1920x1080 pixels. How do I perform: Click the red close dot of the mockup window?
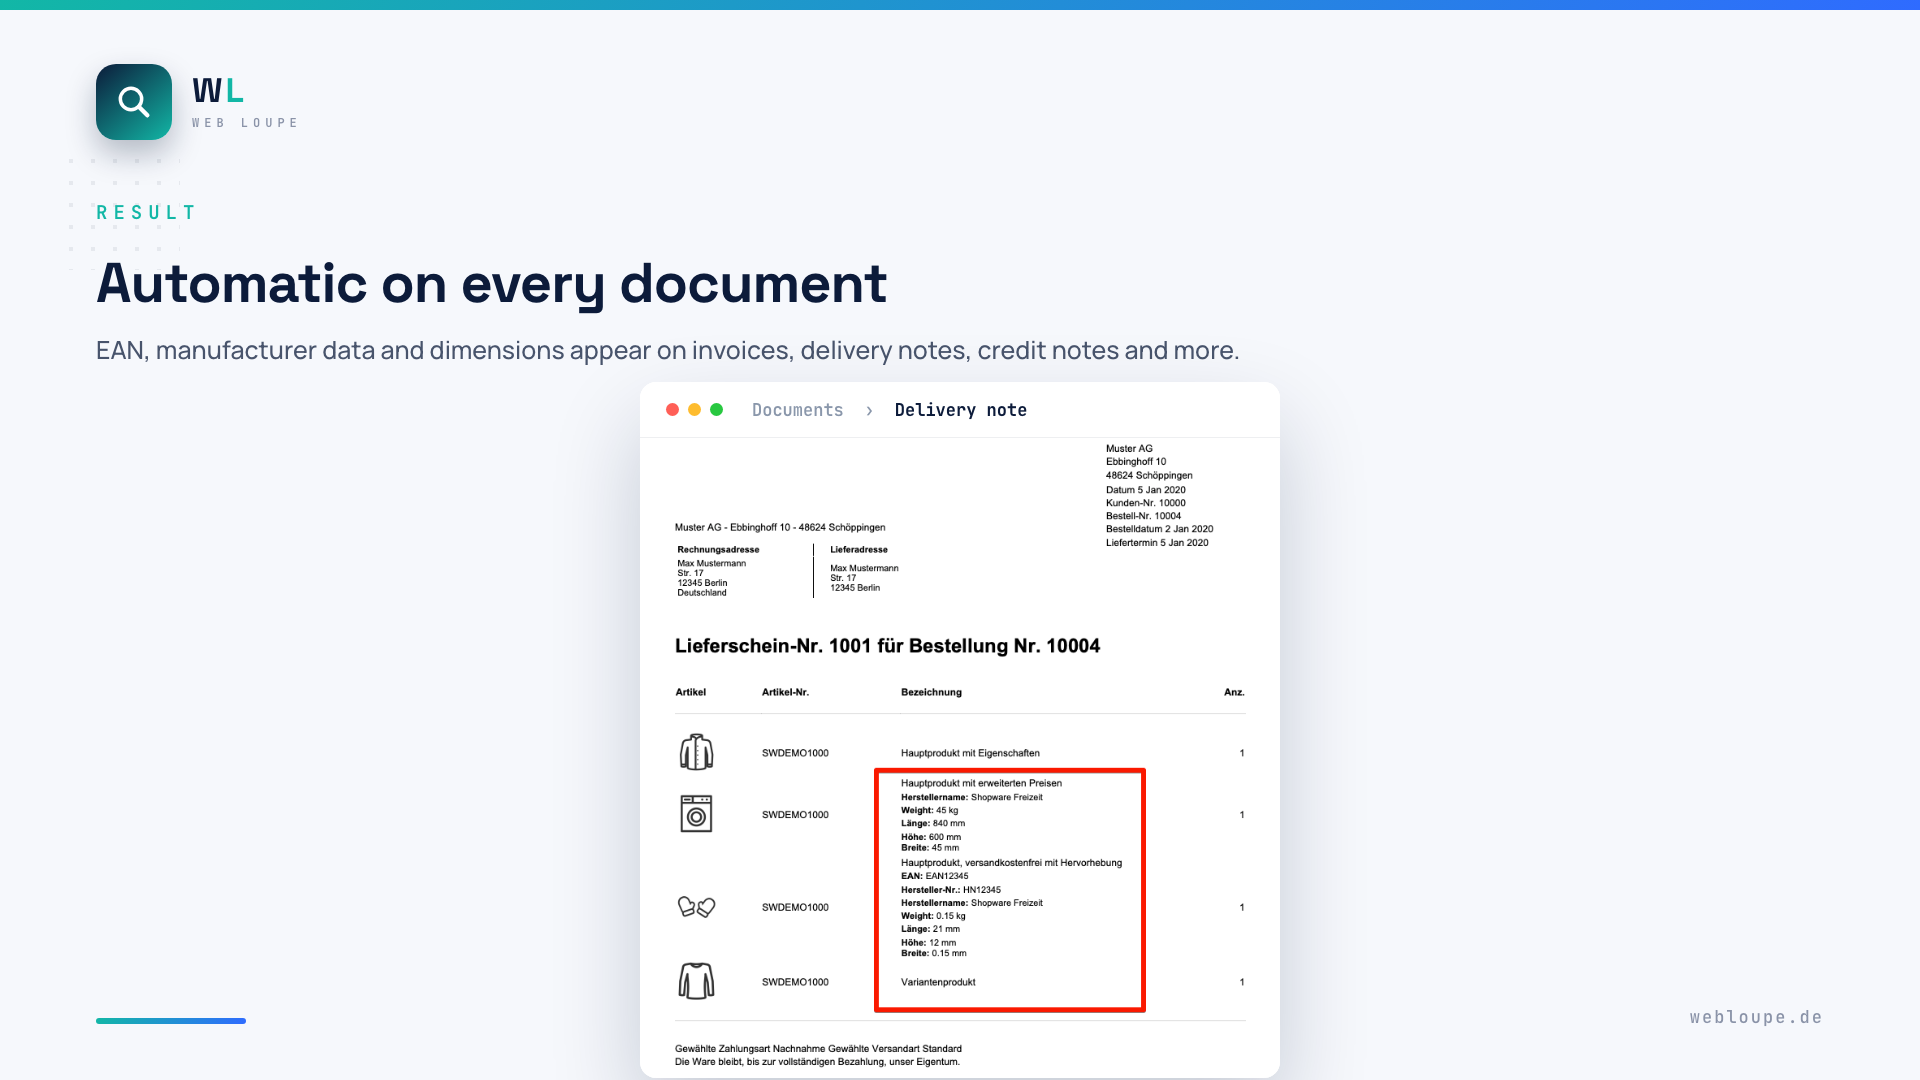click(672, 410)
